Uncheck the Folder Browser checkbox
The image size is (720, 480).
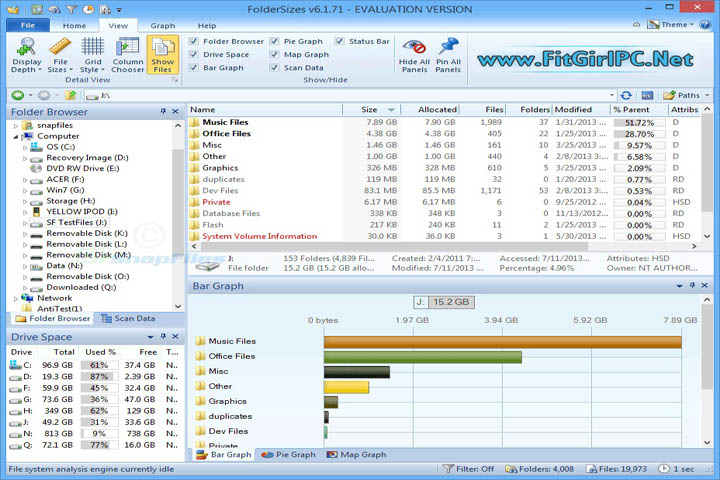pos(194,41)
